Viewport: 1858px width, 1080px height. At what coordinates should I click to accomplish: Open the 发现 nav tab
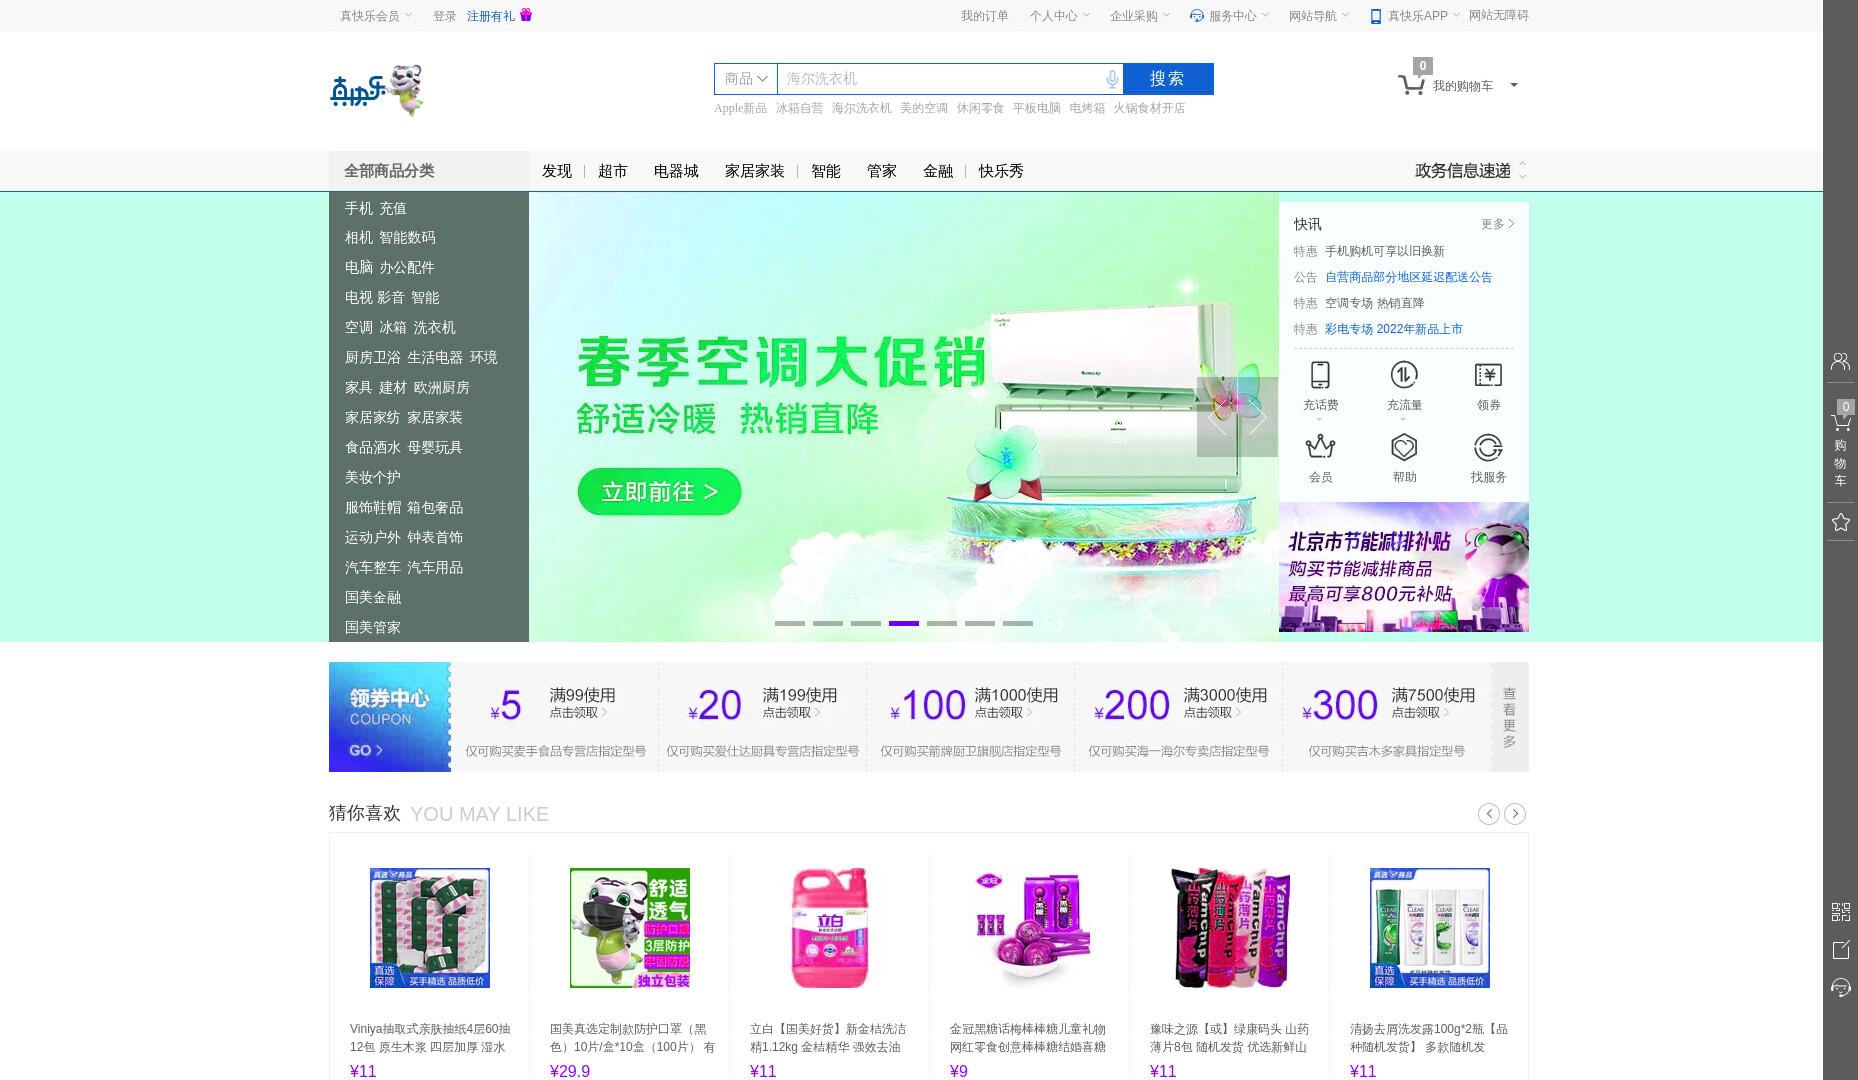coord(557,171)
